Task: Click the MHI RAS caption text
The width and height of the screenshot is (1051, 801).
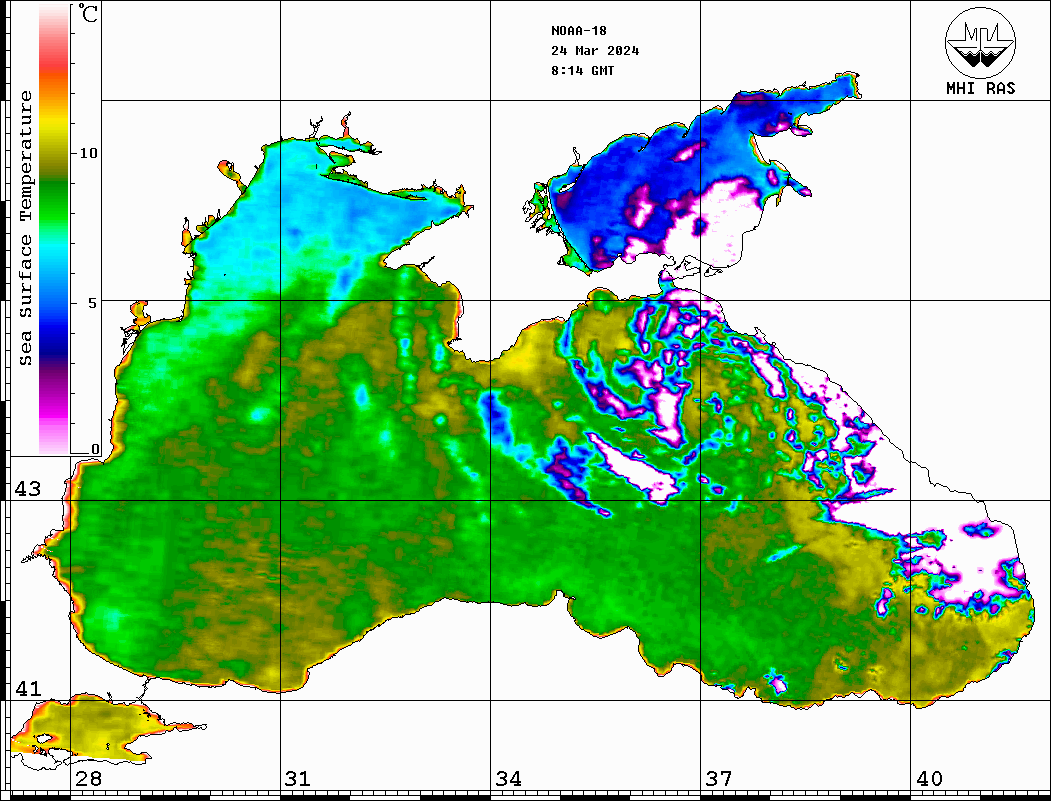Action: [x=980, y=88]
